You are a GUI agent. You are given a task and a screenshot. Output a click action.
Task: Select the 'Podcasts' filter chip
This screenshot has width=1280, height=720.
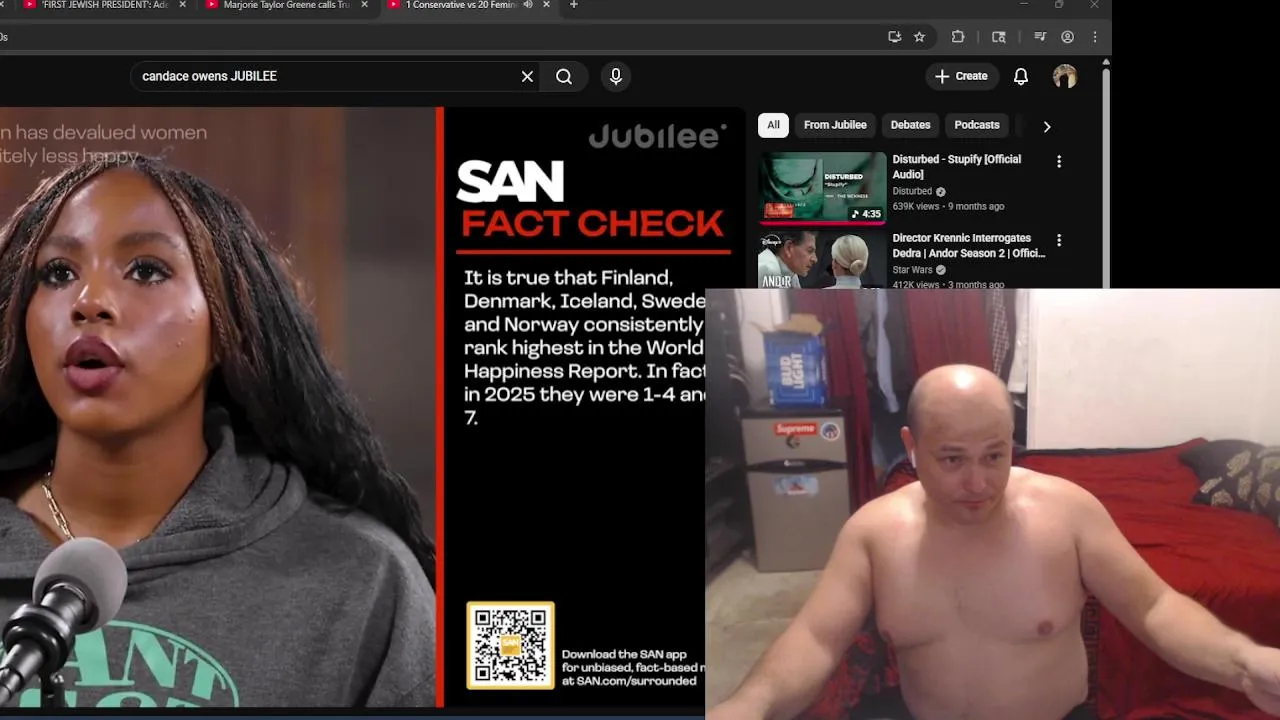[x=977, y=125]
